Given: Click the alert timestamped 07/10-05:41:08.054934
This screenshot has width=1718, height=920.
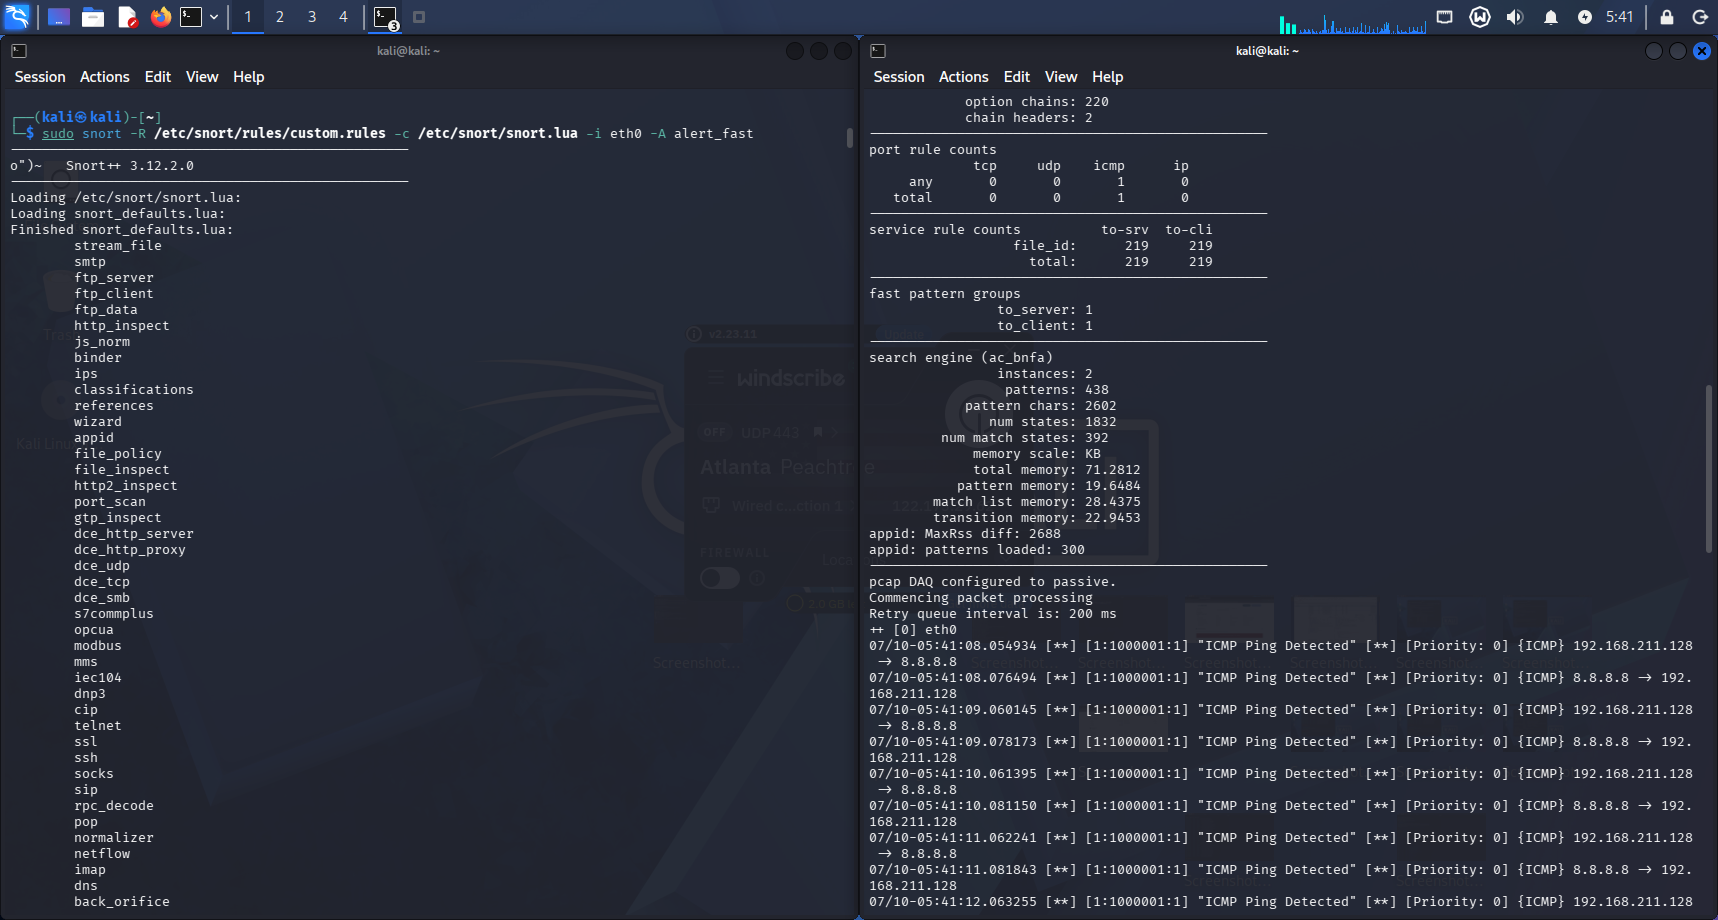Looking at the screenshot, I should 1281,654.
